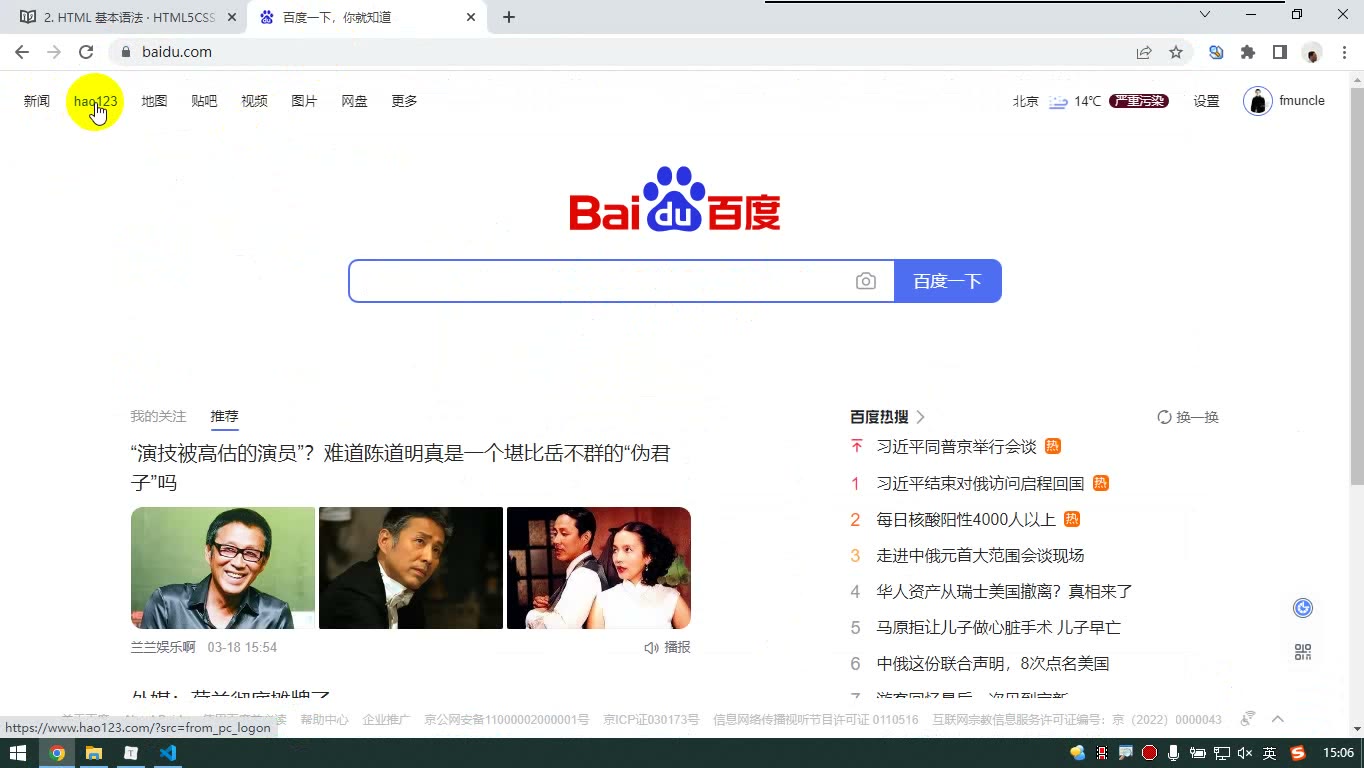
Task: Click the 兰兰娱乐啊 source name
Action: pyautogui.click(x=163, y=647)
